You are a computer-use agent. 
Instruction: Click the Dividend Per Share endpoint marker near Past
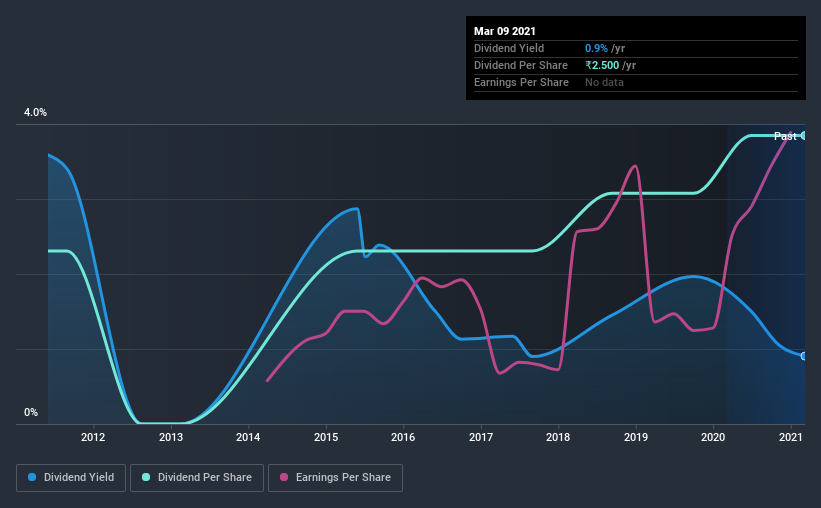pyautogui.click(x=804, y=136)
